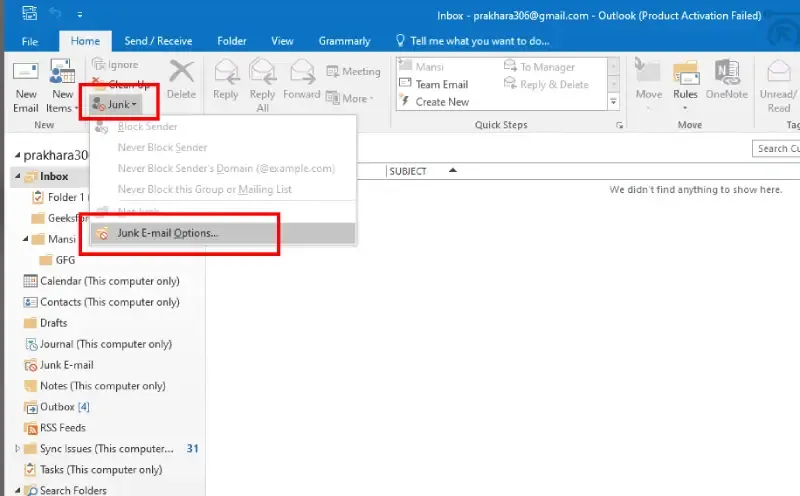Collapse the Search Folders arrow
The height and width of the screenshot is (496, 800).
pyautogui.click(x=17, y=490)
